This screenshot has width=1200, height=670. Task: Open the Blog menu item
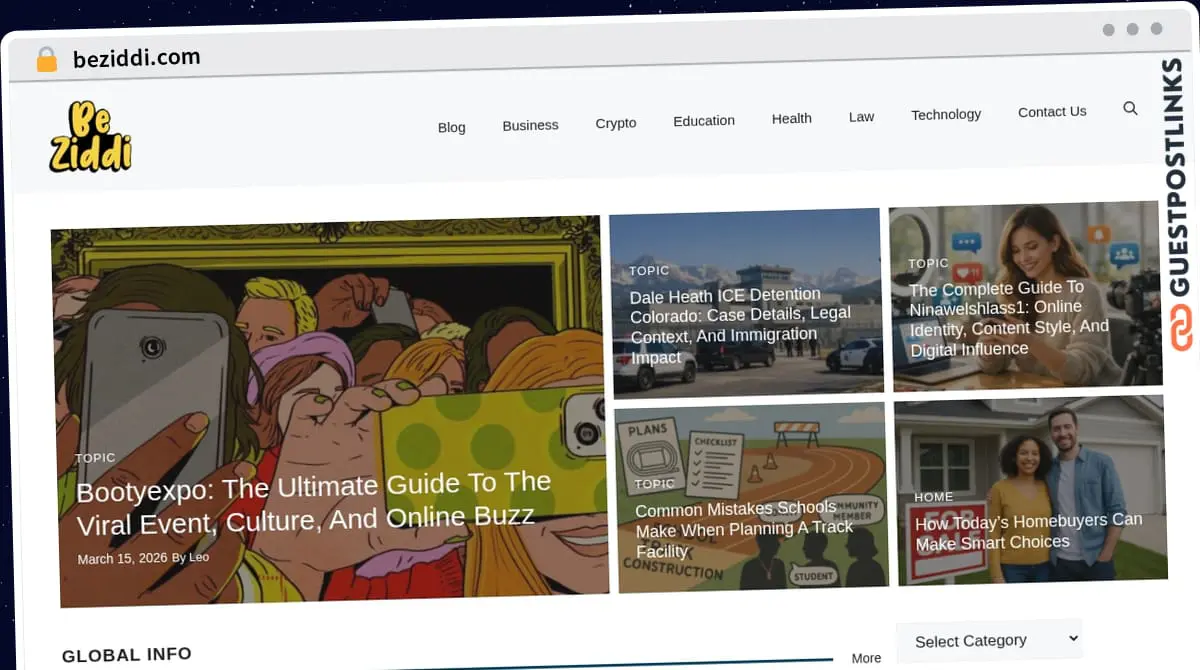pos(451,127)
